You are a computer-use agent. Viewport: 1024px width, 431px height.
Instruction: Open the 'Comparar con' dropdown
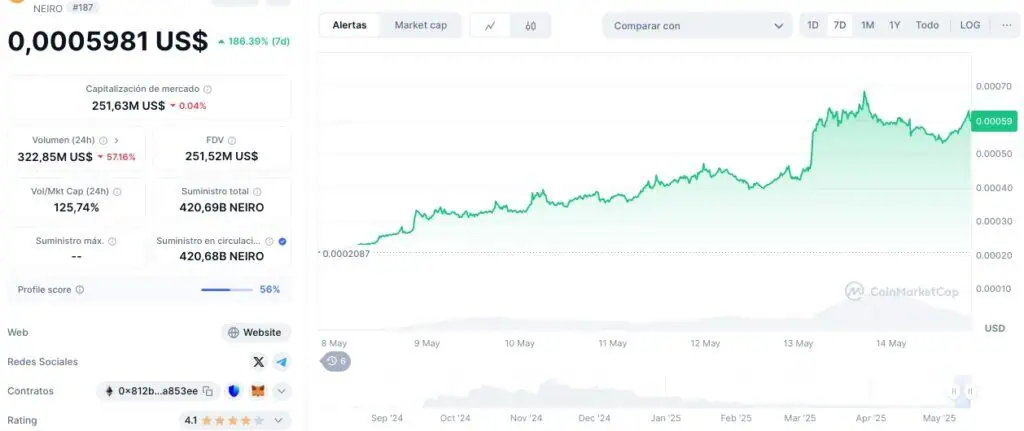coord(697,25)
